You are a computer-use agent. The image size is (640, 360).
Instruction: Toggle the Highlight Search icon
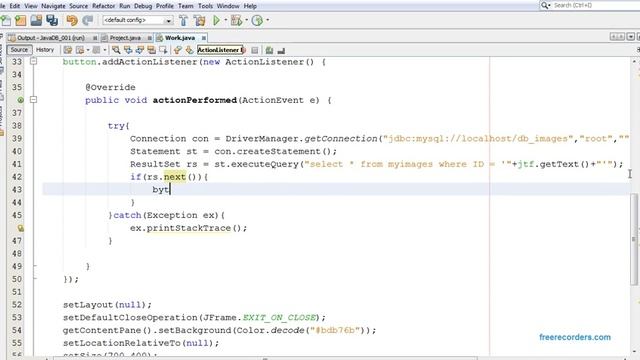(151, 50)
